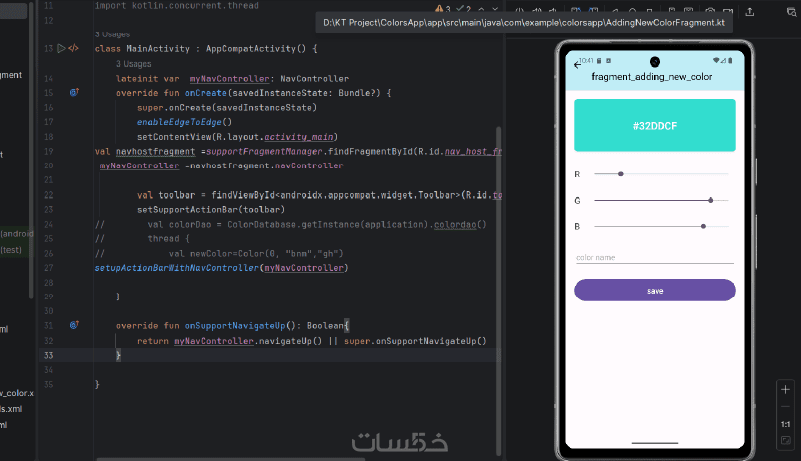Set emulator zoom to 1:1 actual size
The height and width of the screenshot is (461, 801).
pyautogui.click(x=785, y=424)
